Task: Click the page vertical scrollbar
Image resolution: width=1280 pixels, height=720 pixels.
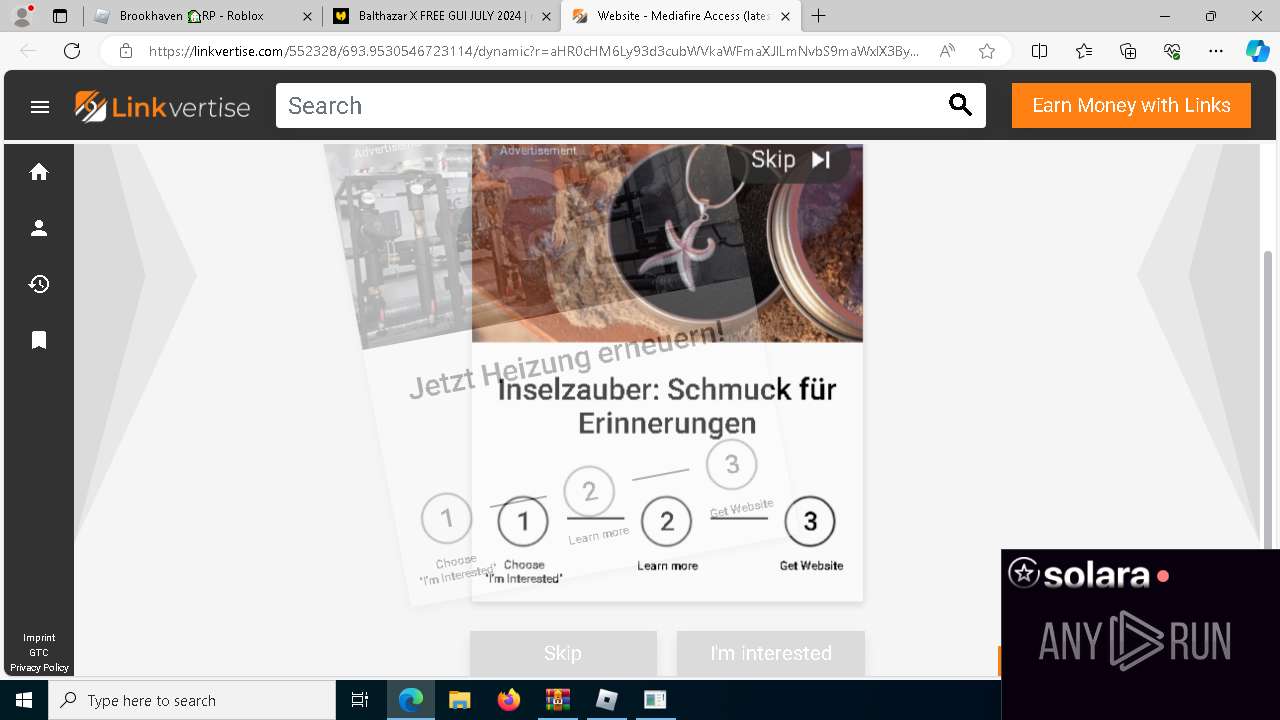Action: (x=1270, y=400)
